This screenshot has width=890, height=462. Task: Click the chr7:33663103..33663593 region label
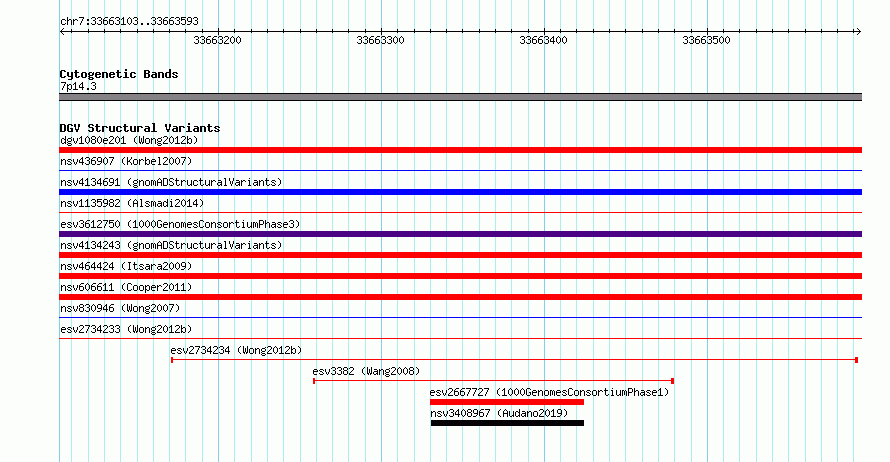(129, 22)
